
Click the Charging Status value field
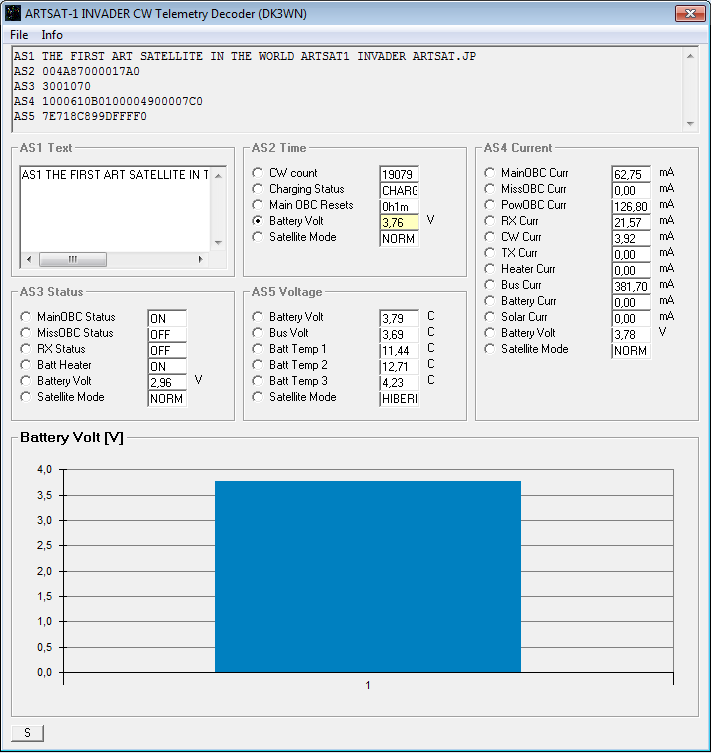[x=399, y=190]
